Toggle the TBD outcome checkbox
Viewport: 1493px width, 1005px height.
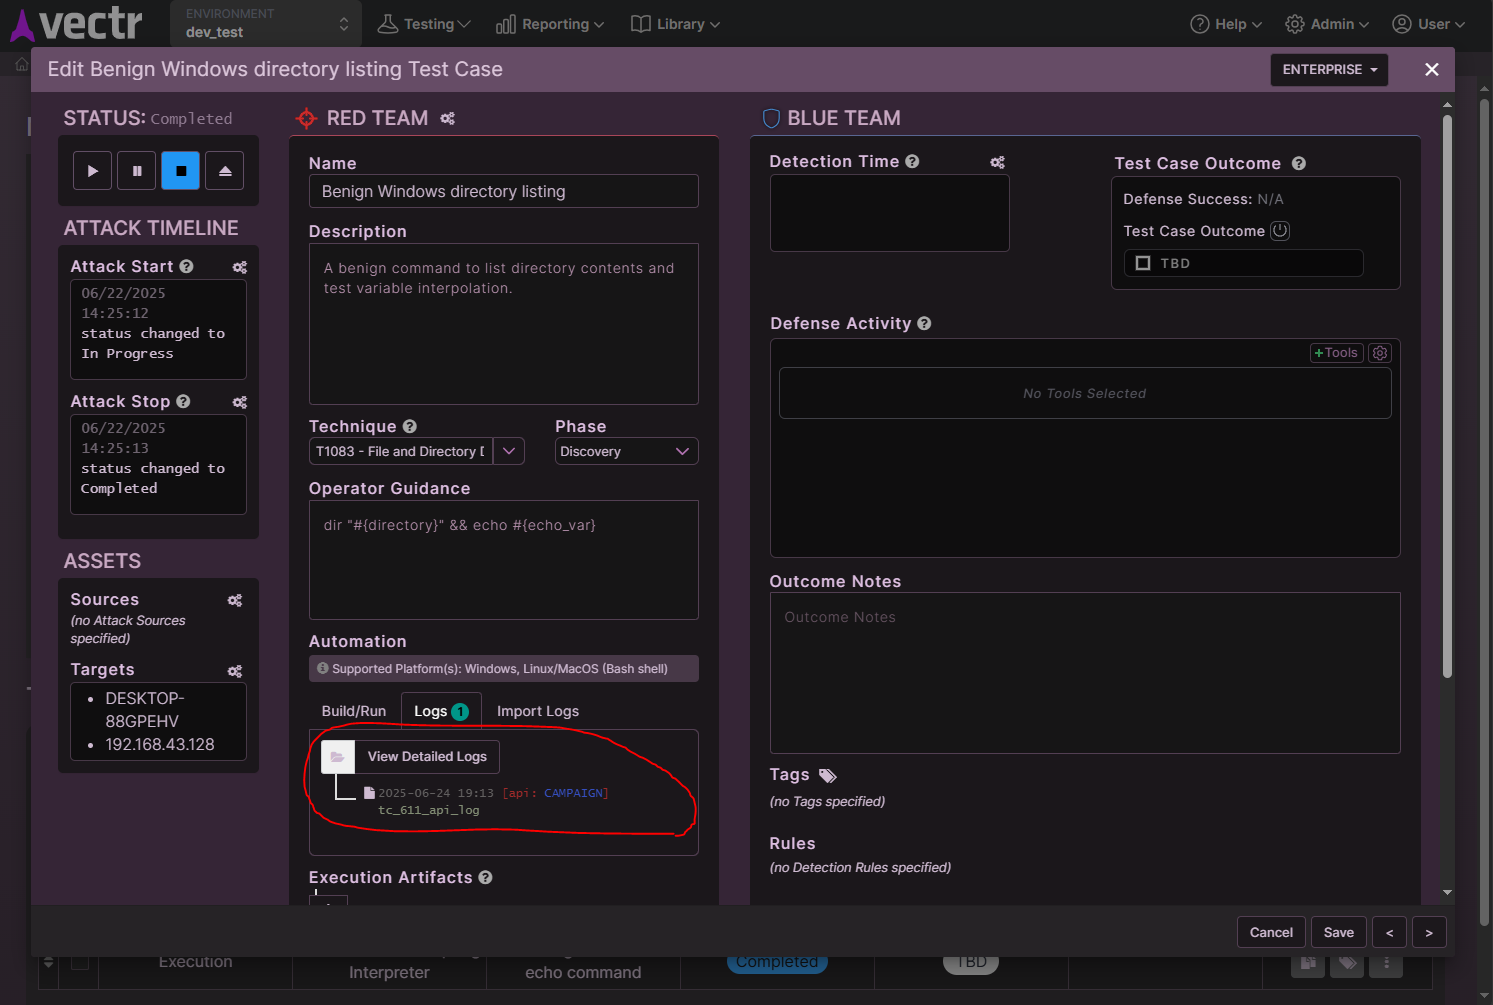coord(1143,263)
